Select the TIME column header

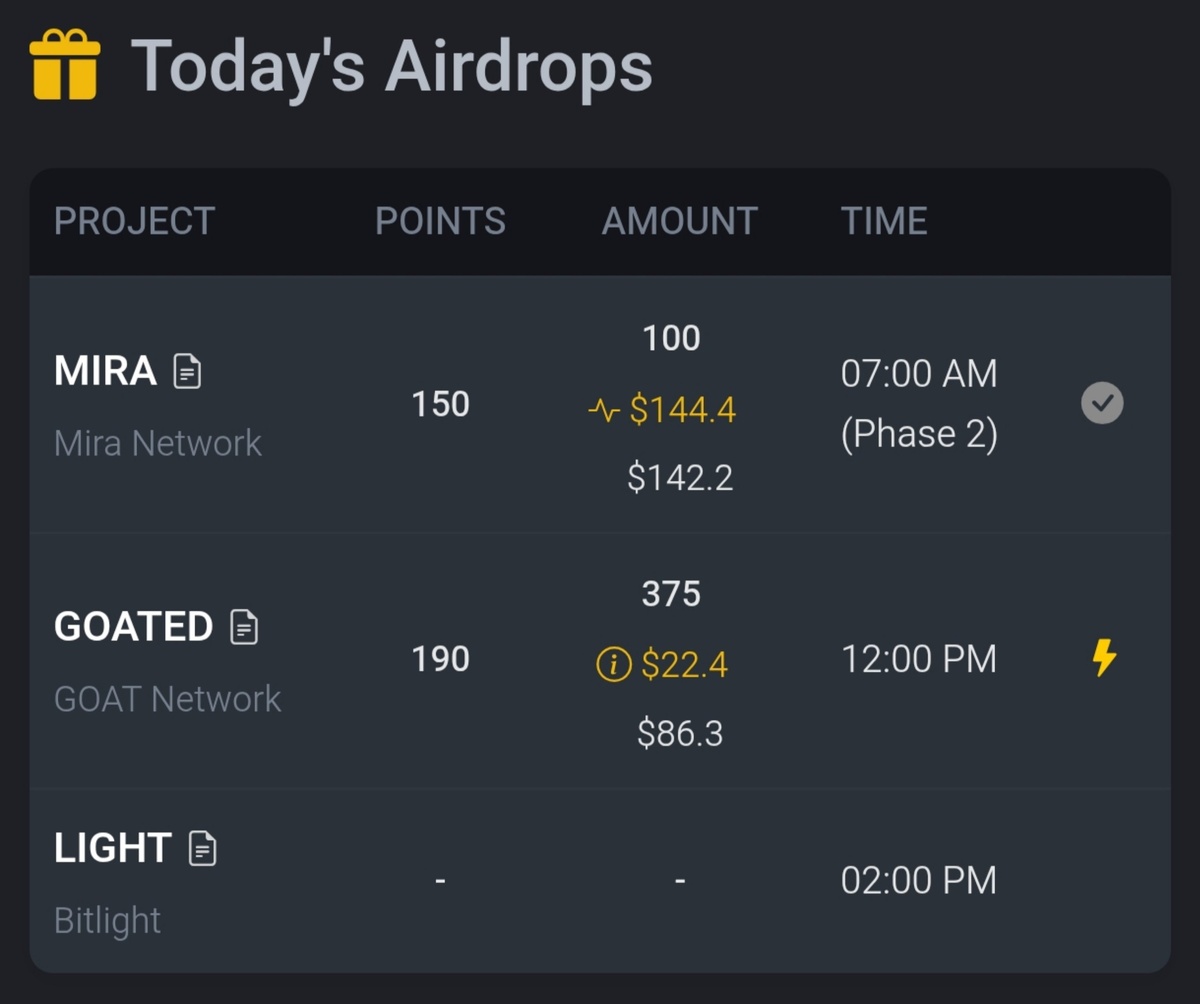[884, 221]
